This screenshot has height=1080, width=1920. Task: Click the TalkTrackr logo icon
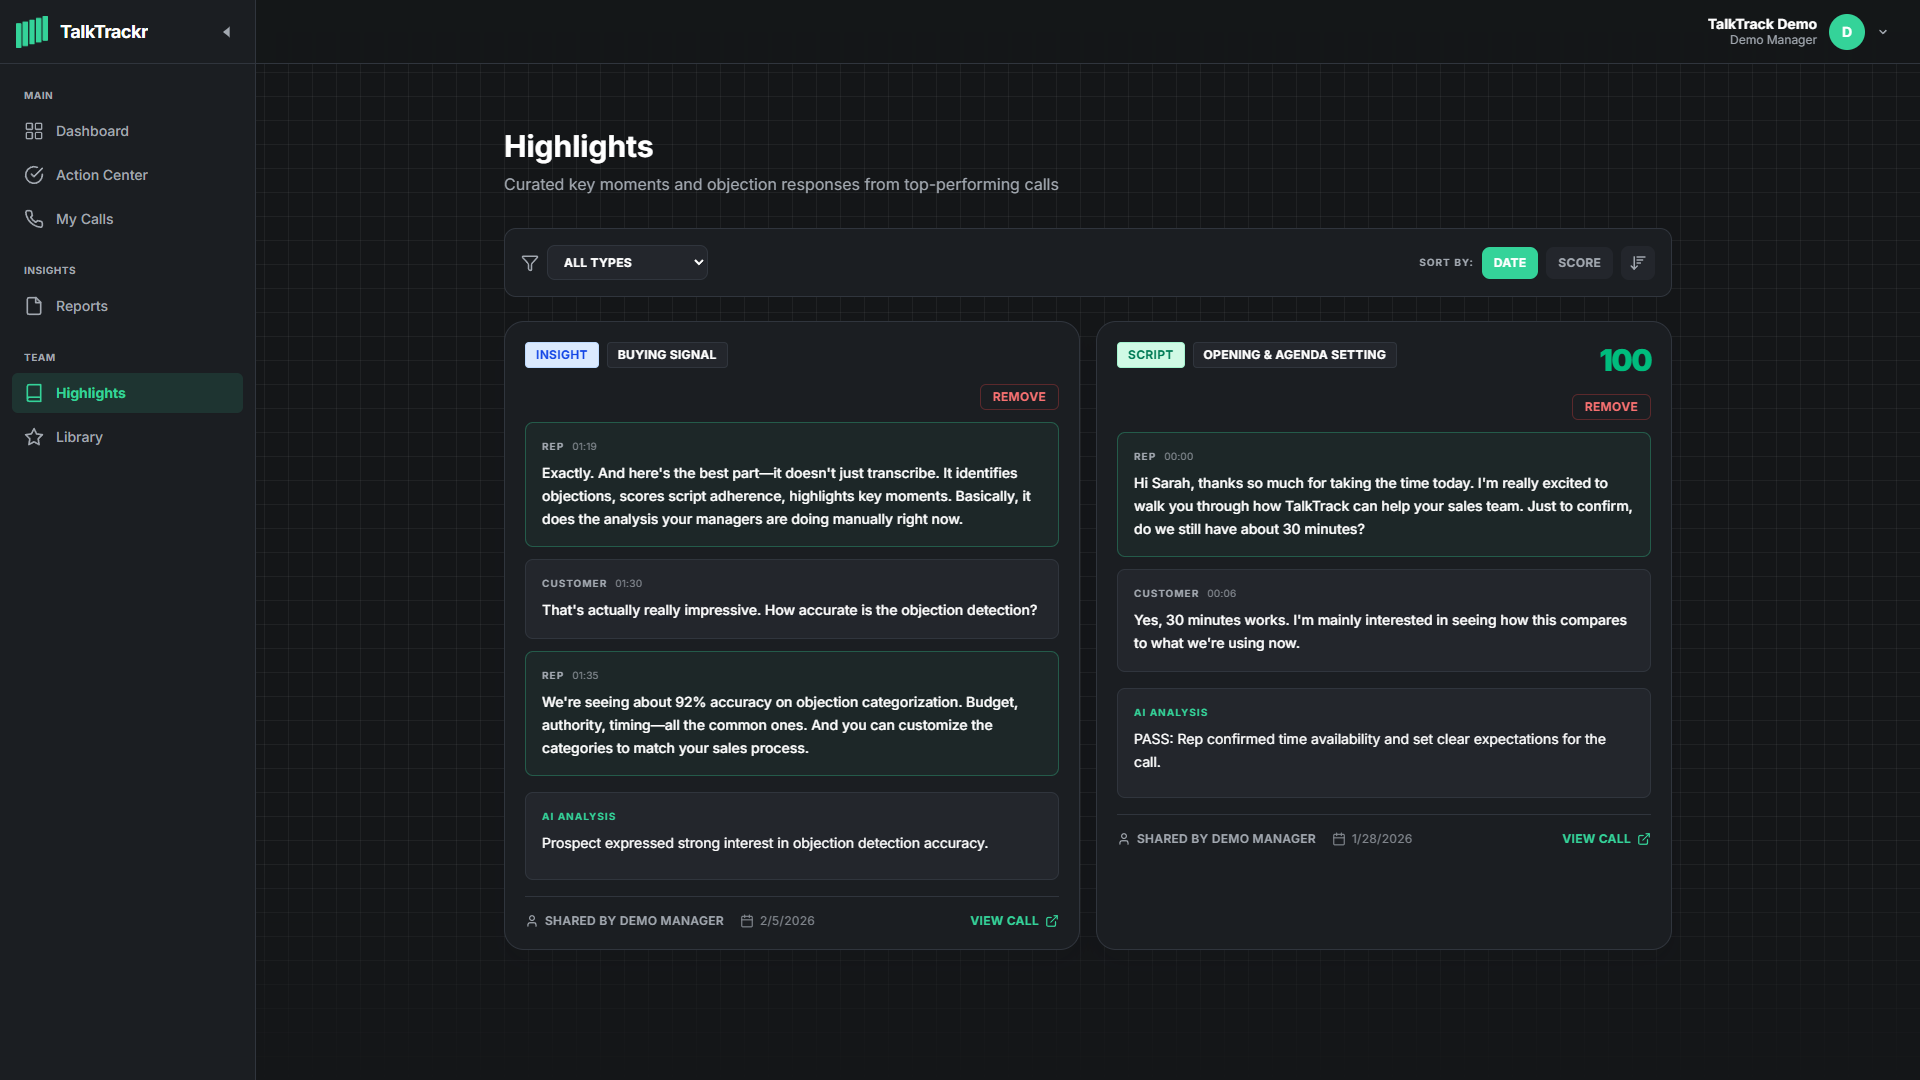click(x=32, y=32)
